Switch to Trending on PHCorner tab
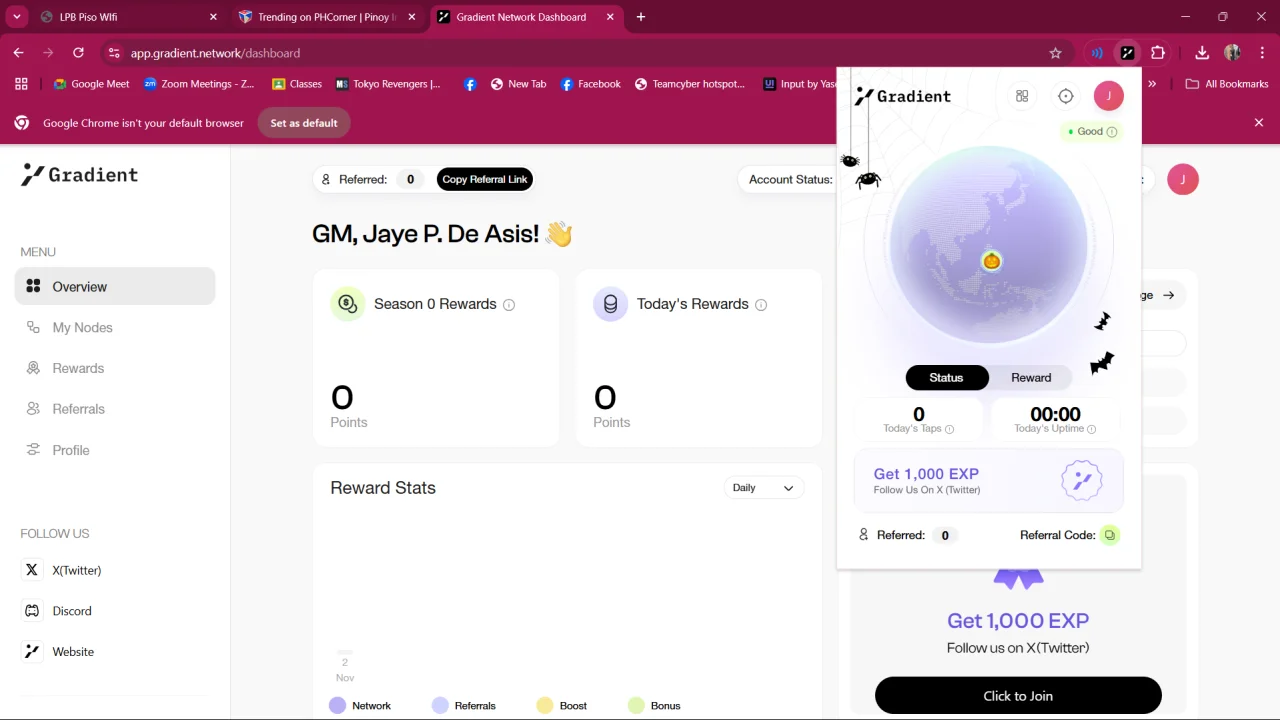 point(328,17)
